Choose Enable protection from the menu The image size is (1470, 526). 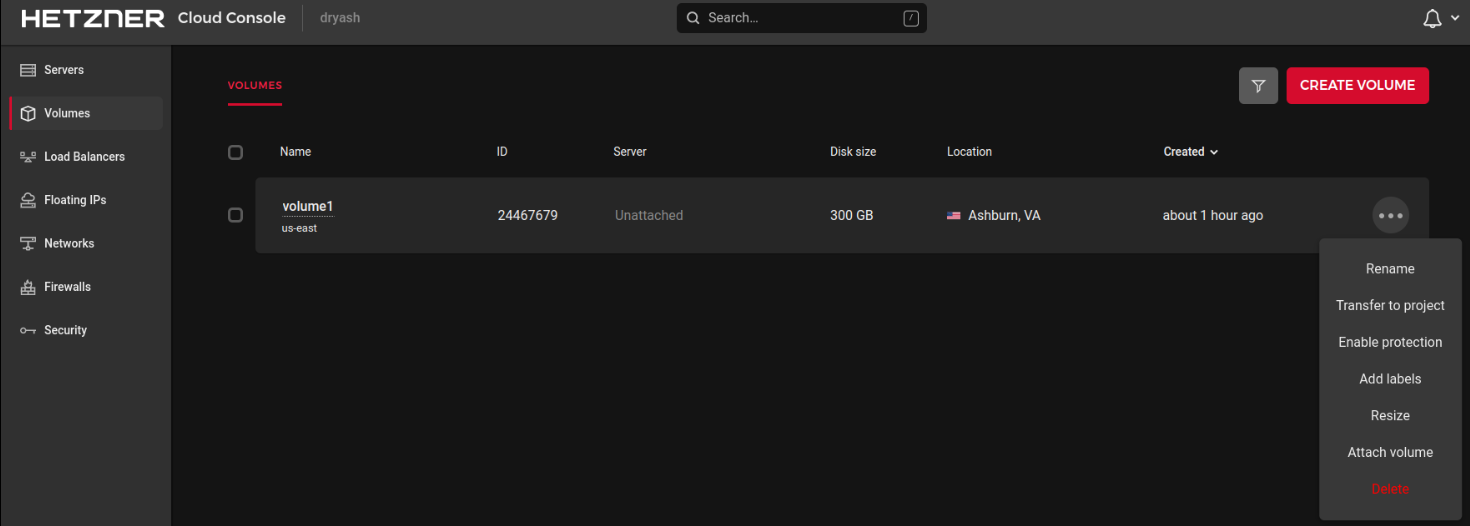(x=1390, y=342)
